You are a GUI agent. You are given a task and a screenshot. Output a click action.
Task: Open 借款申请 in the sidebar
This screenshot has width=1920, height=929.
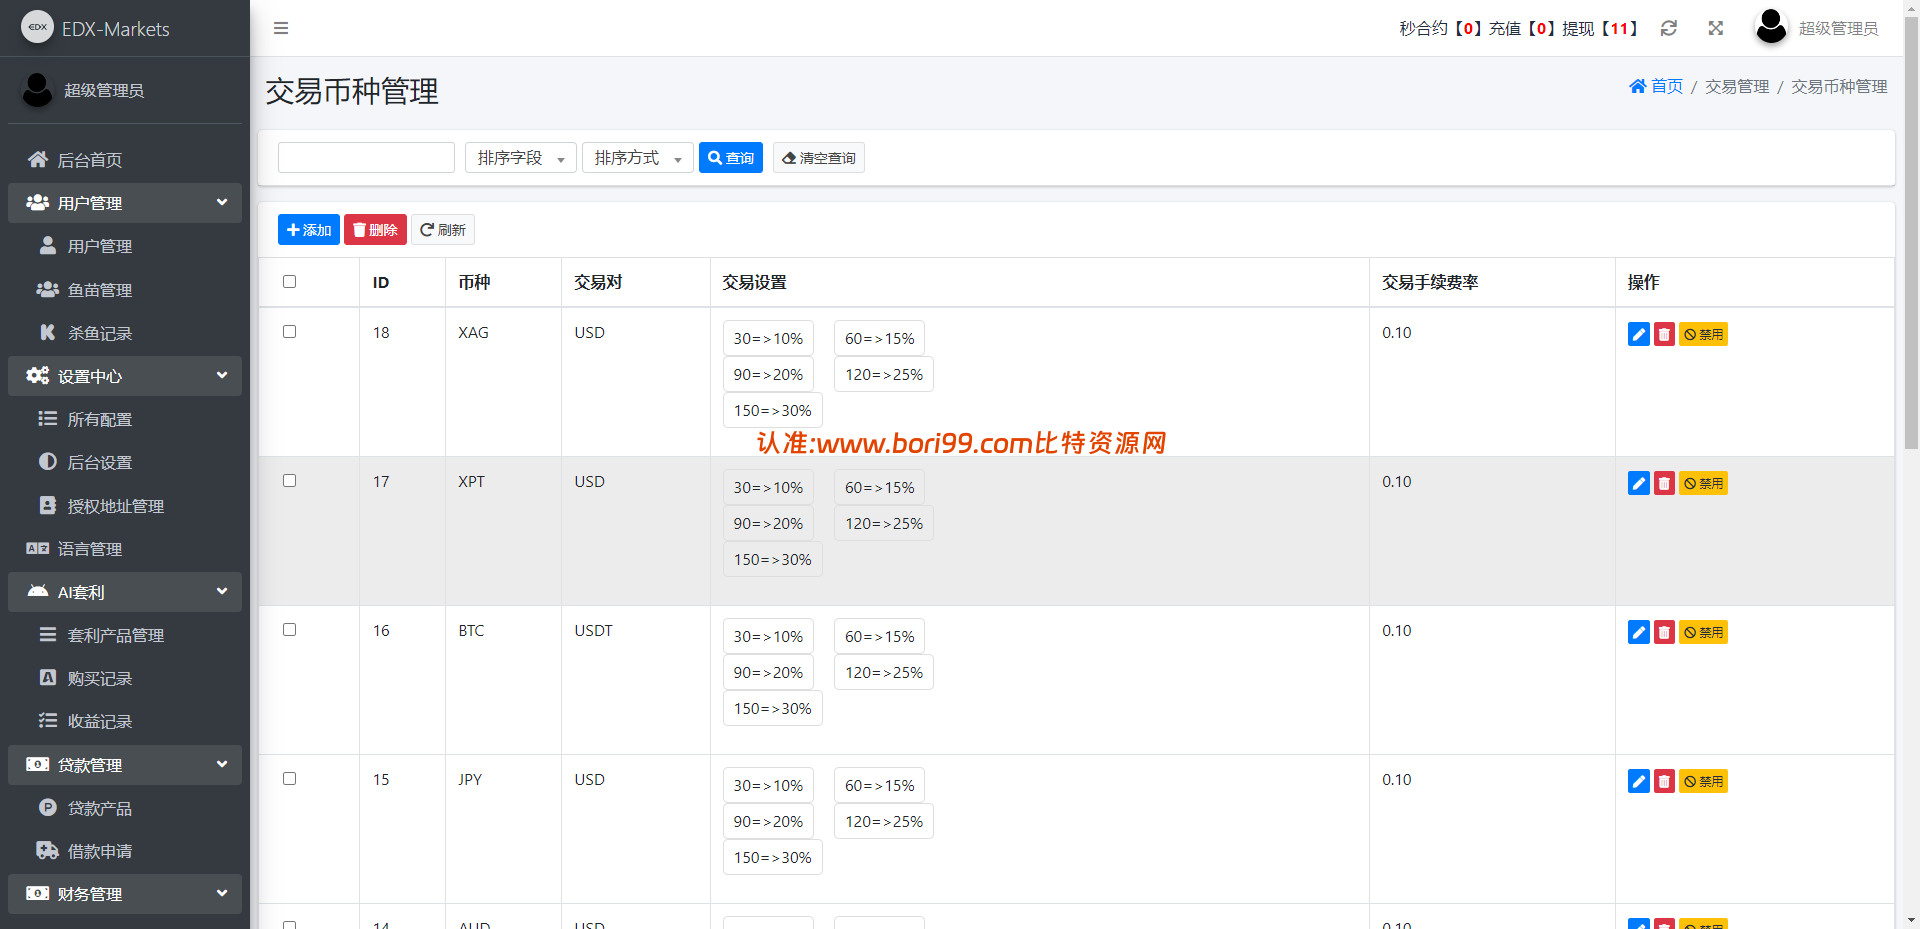click(125, 851)
